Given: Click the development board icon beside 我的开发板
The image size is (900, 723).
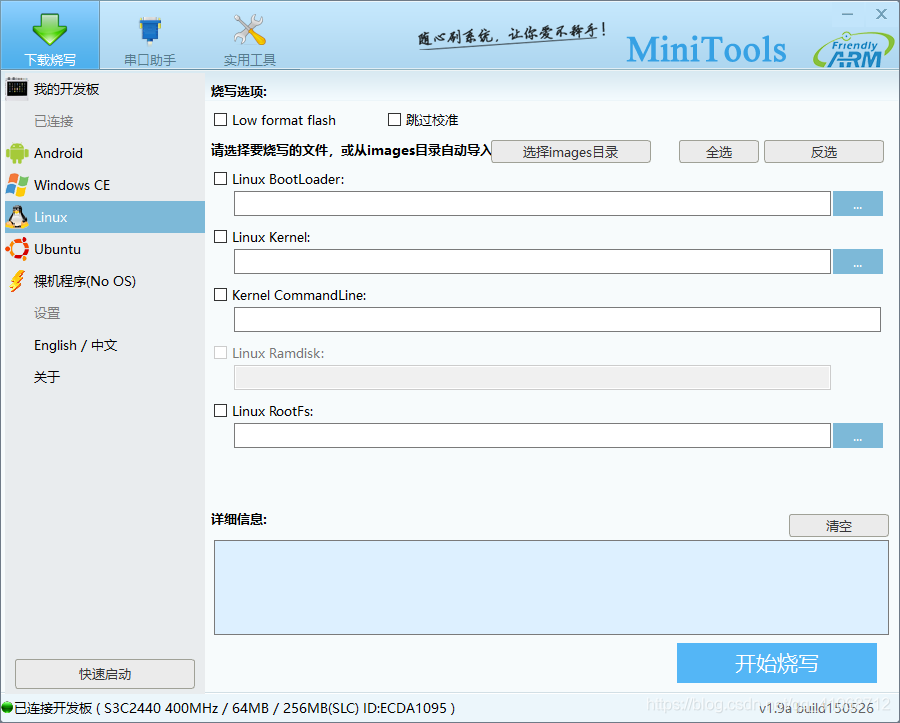Looking at the screenshot, I should (x=17, y=88).
